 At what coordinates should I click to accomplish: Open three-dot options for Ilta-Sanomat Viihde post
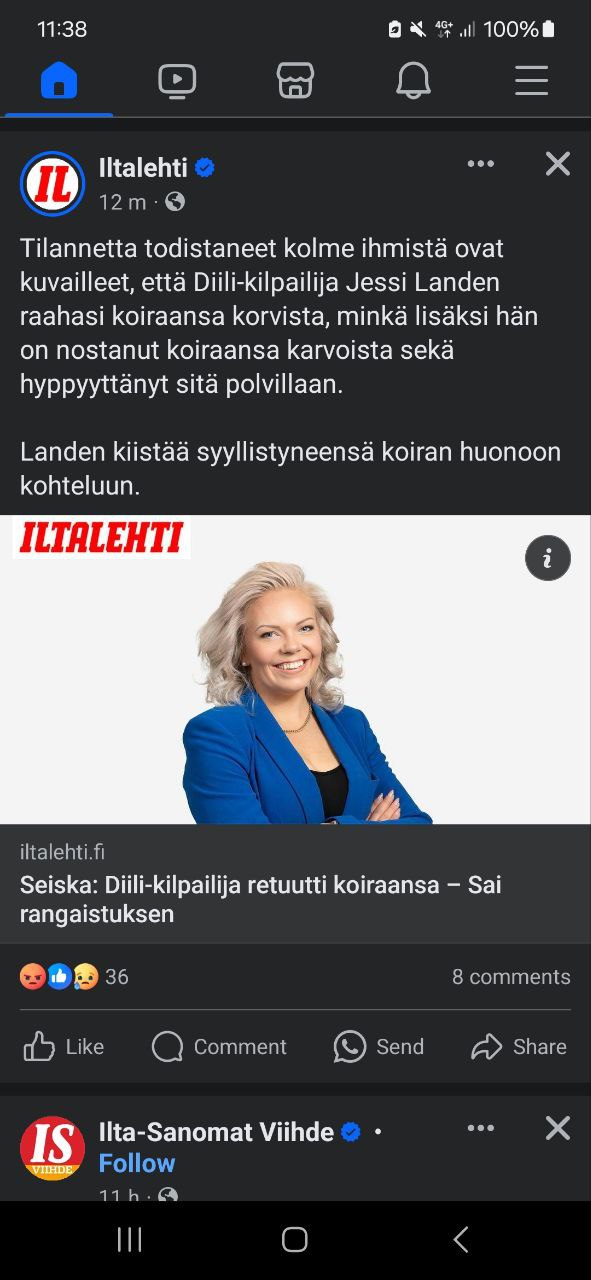481,1129
